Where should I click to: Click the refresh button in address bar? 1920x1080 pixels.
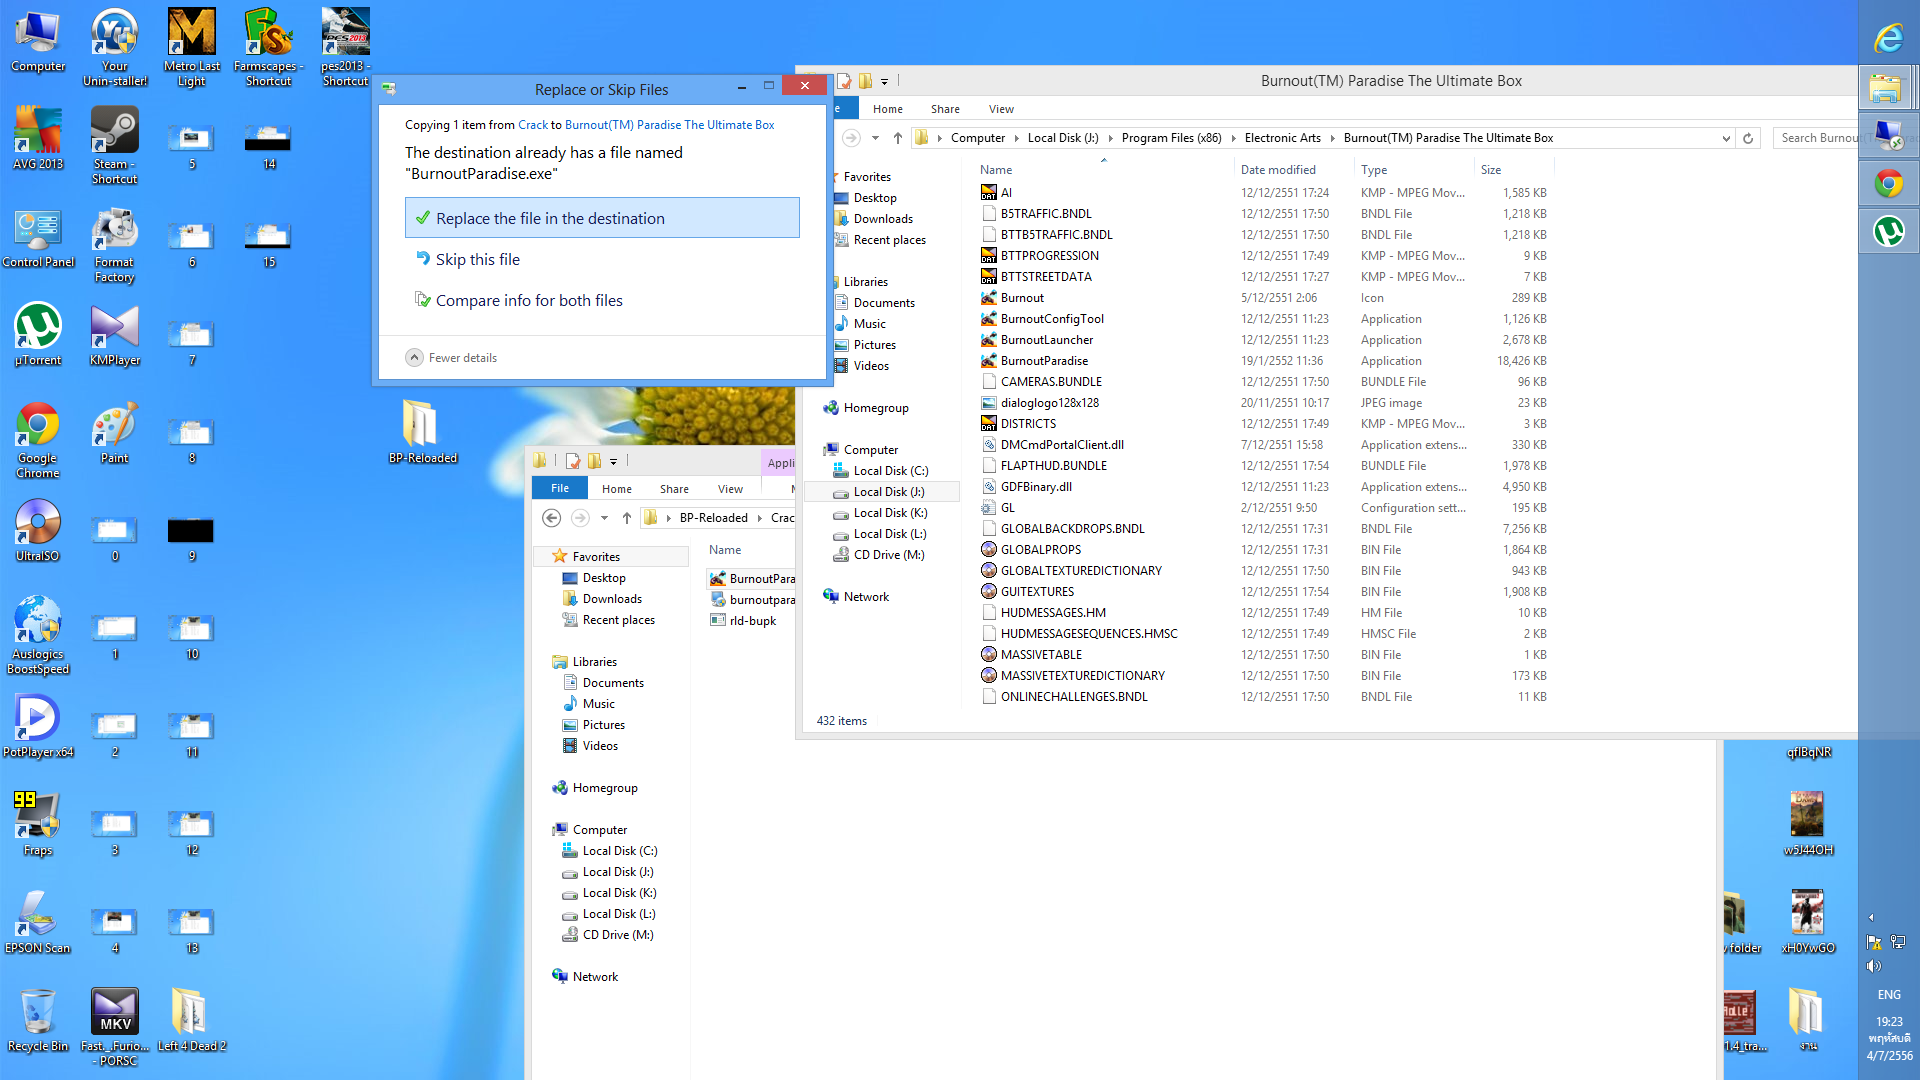point(1748,138)
